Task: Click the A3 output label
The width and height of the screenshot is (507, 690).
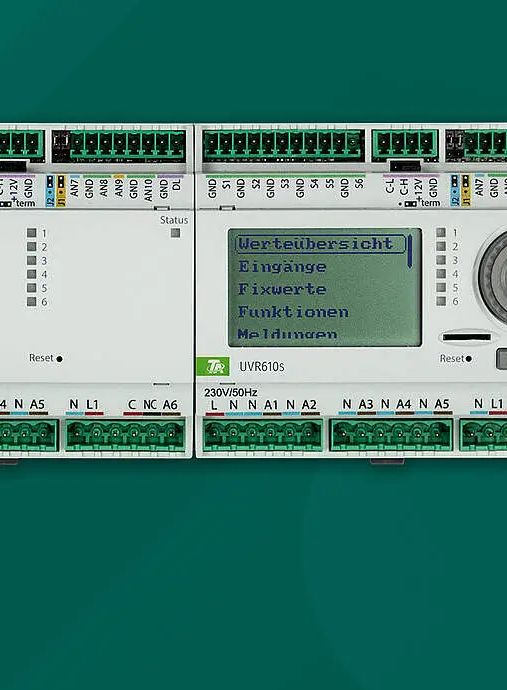Action: point(366,404)
